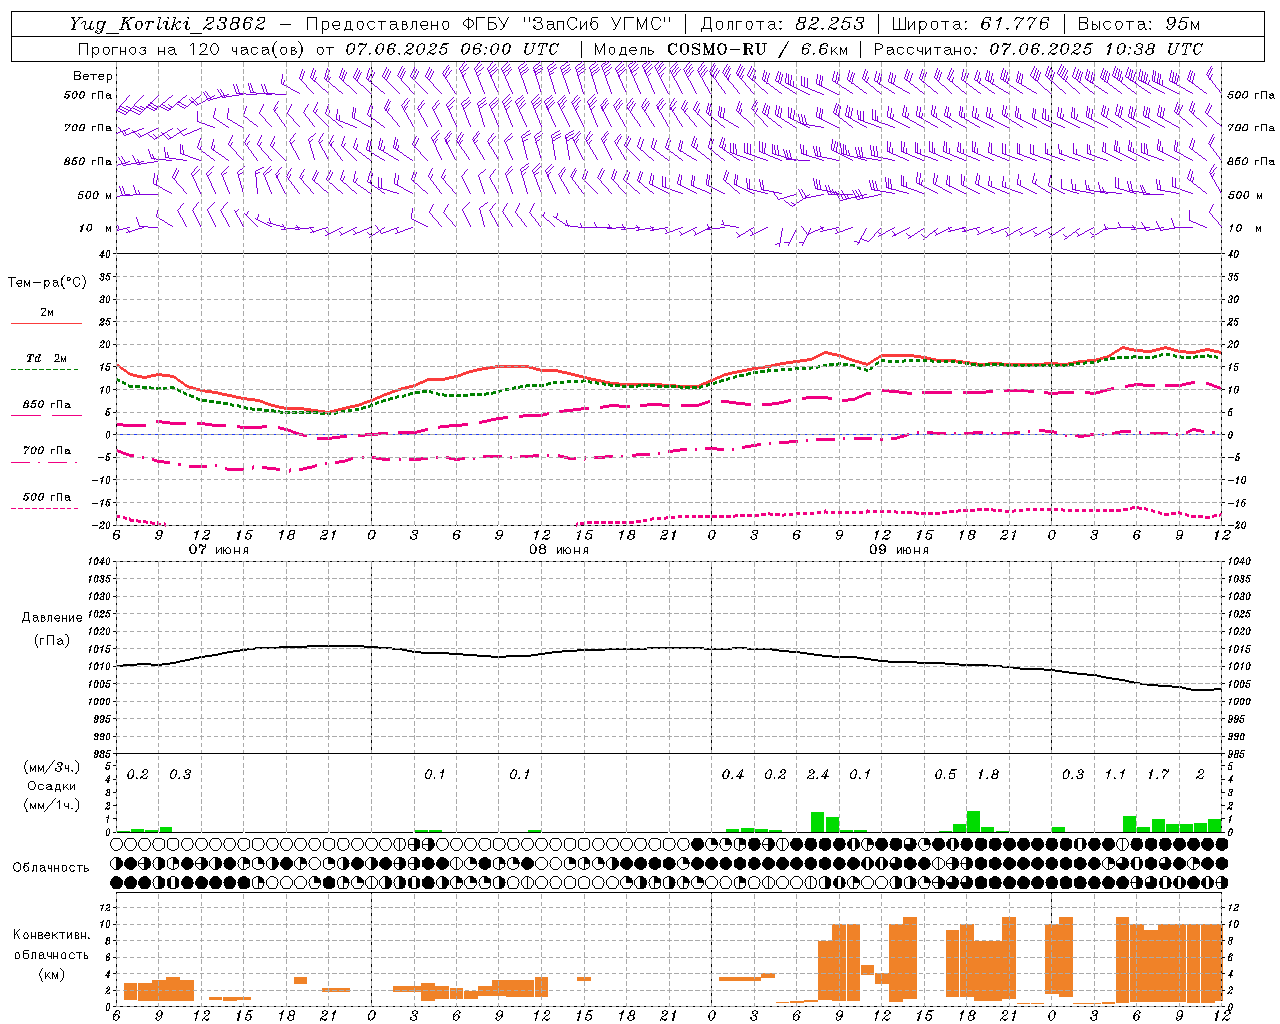Click the Рассчитано: 07.06.2025 10:38 UTC text
This screenshot has width=1280, height=1024.
pos(1038,49)
